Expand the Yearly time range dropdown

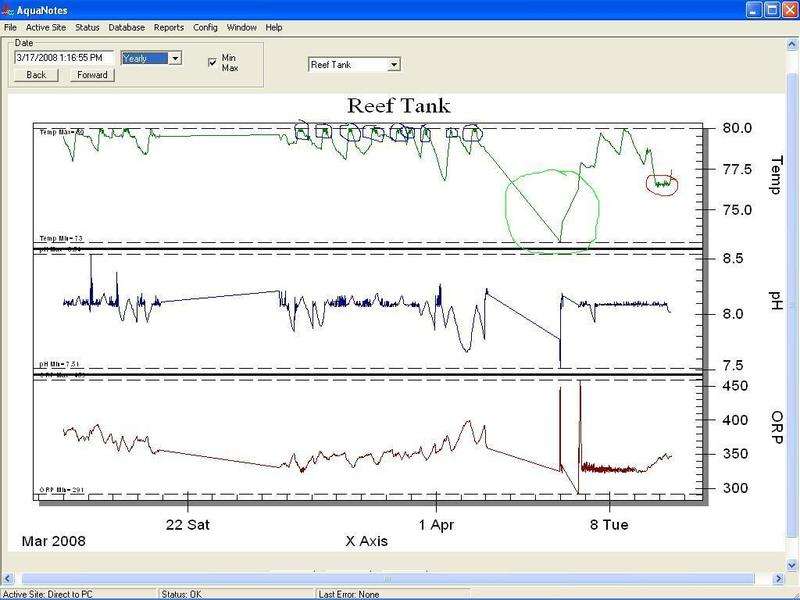(175, 59)
